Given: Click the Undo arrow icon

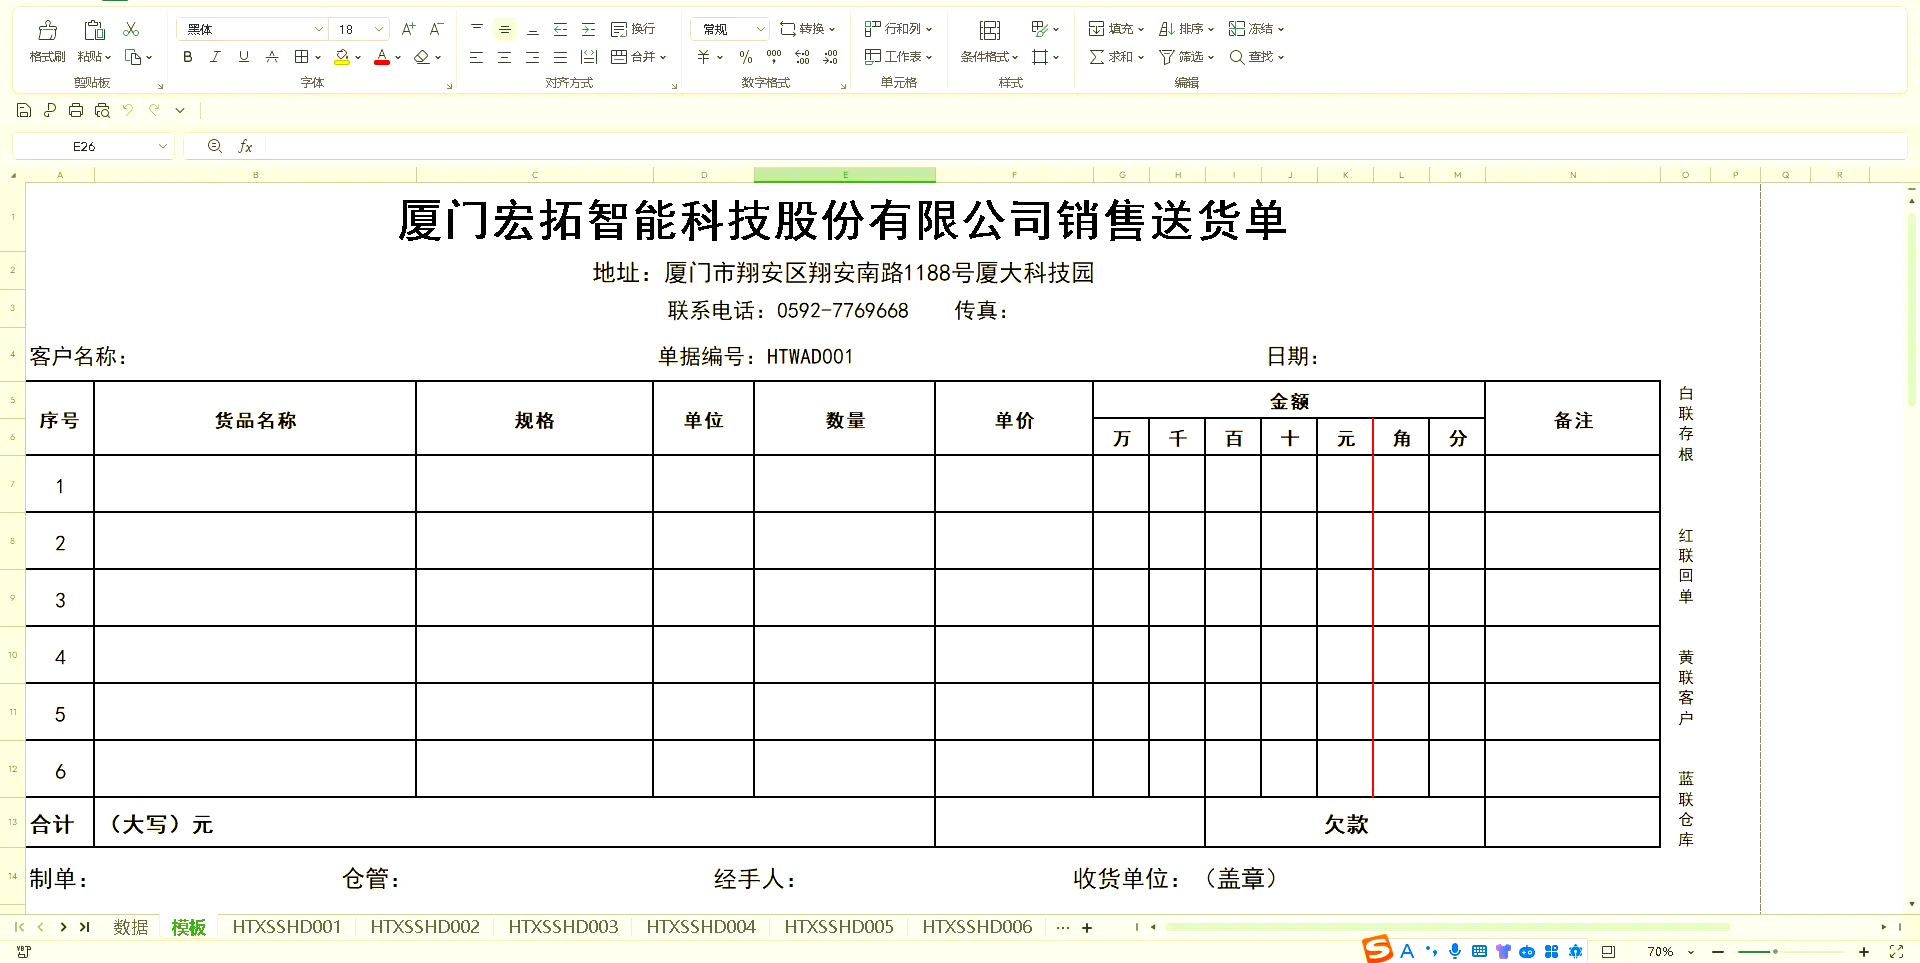Looking at the screenshot, I should click(128, 110).
